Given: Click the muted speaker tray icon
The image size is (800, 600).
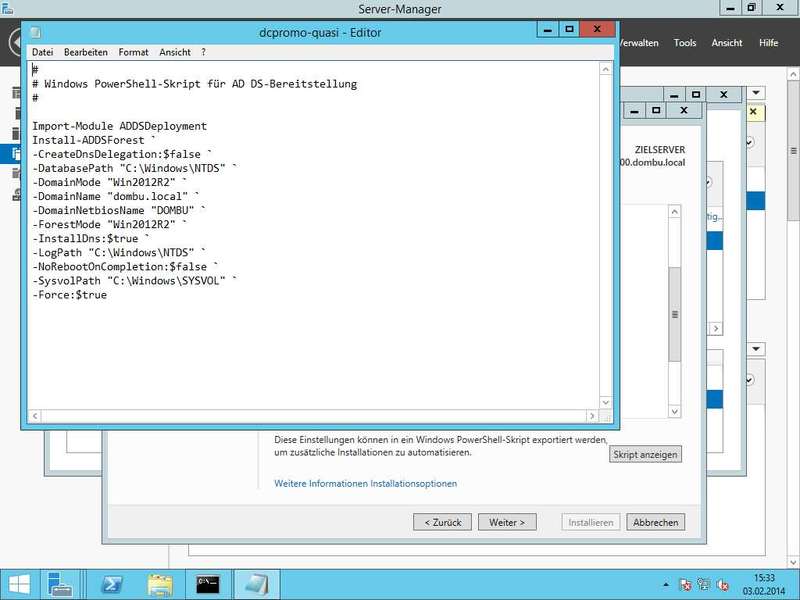Looking at the screenshot, I should pyautogui.click(x=722, y=585).
